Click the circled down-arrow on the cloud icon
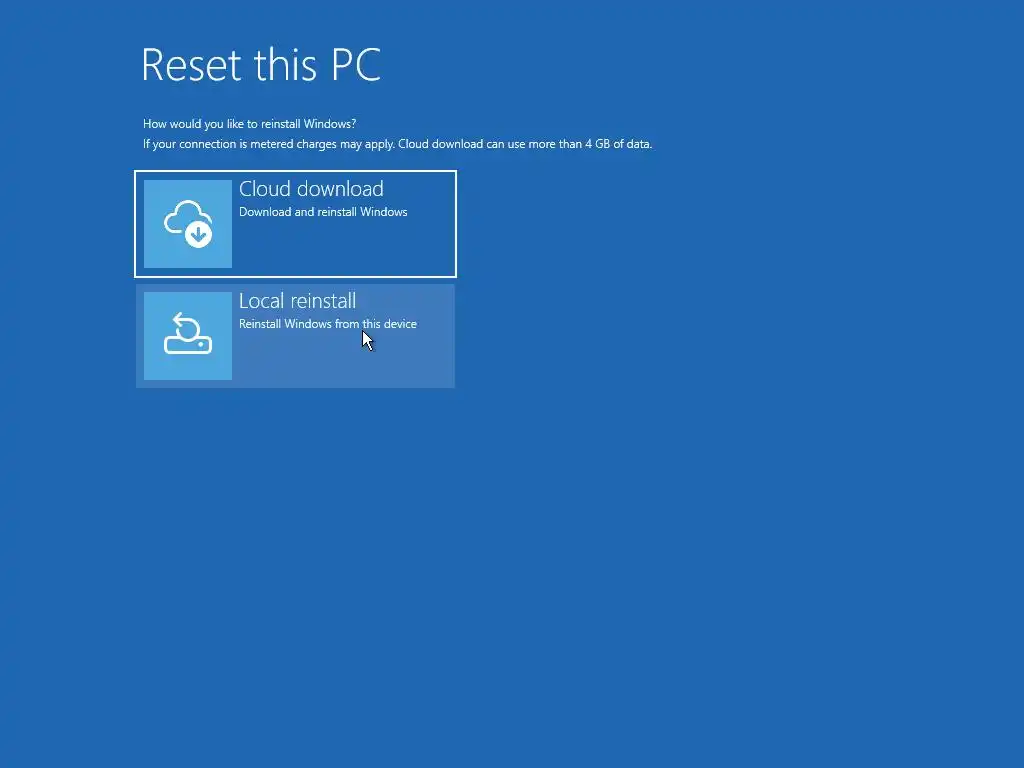 point(198,234)
